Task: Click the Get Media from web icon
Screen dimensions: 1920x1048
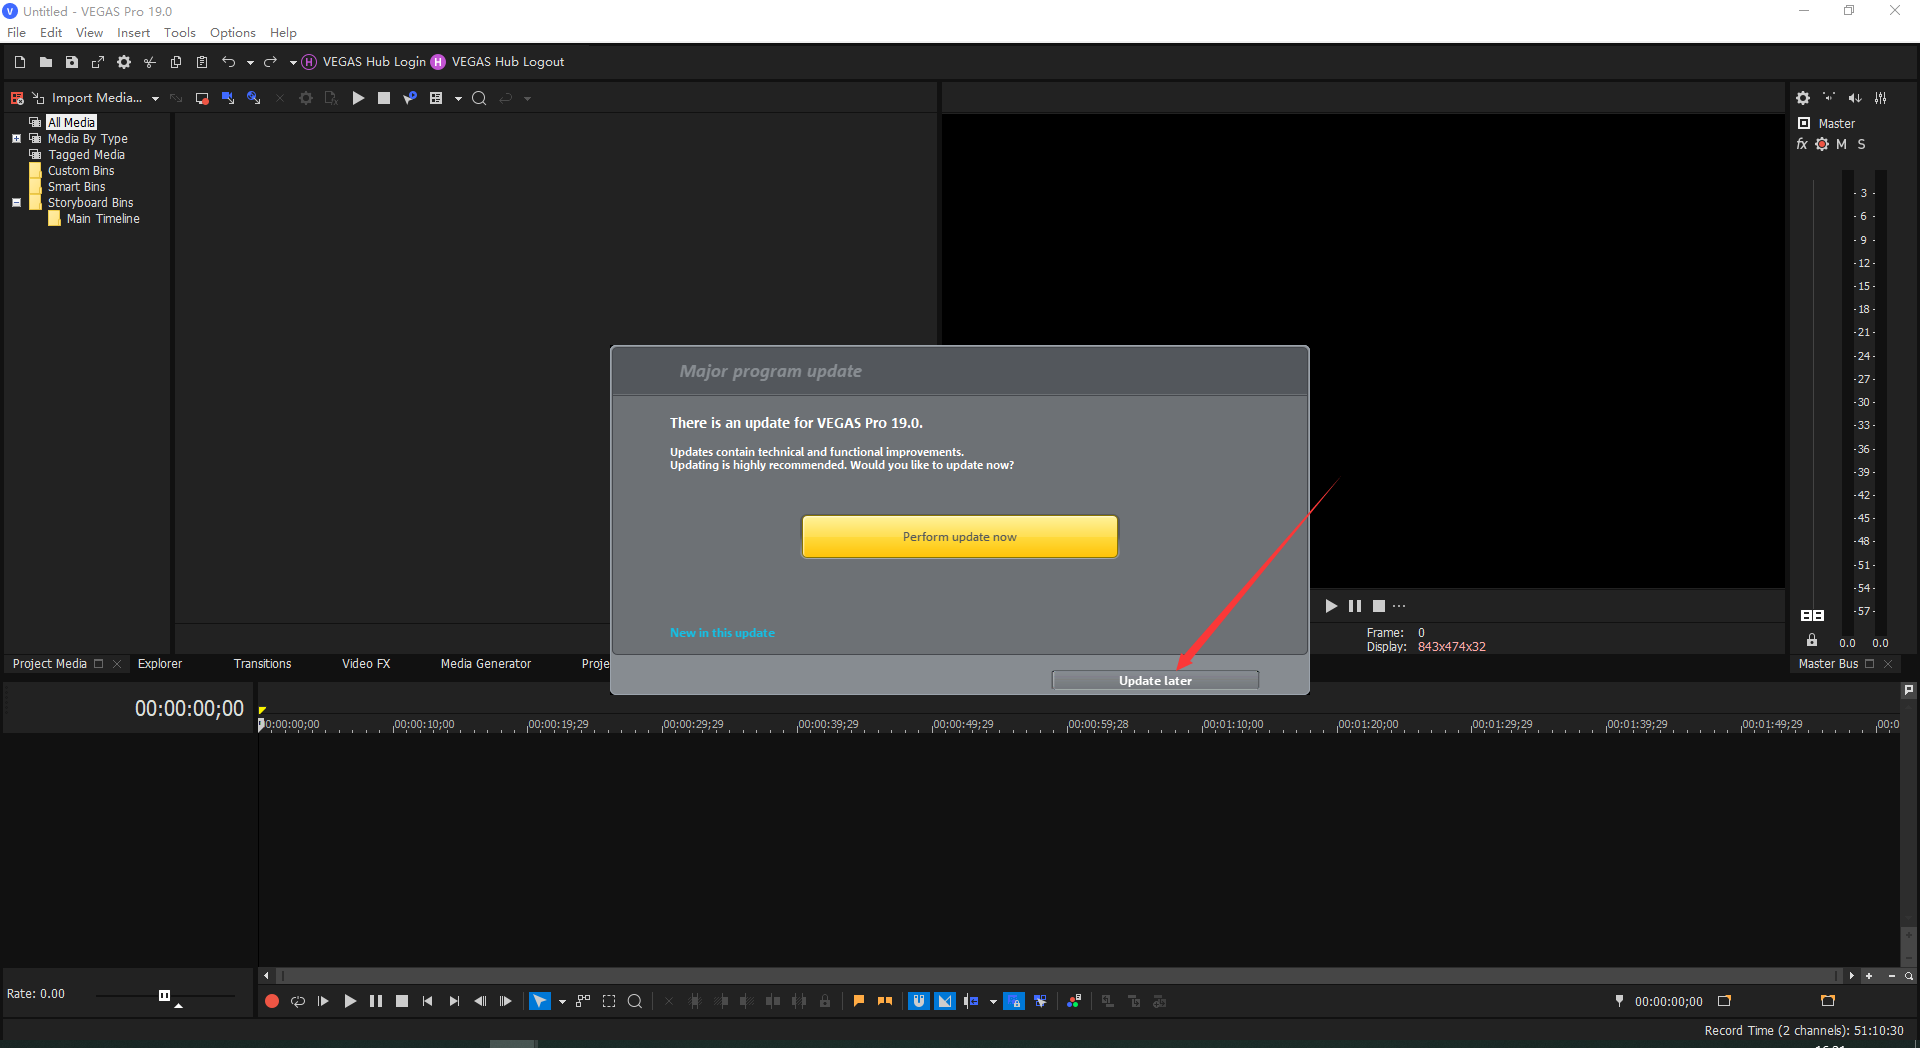Action: [x=254, y=98]
